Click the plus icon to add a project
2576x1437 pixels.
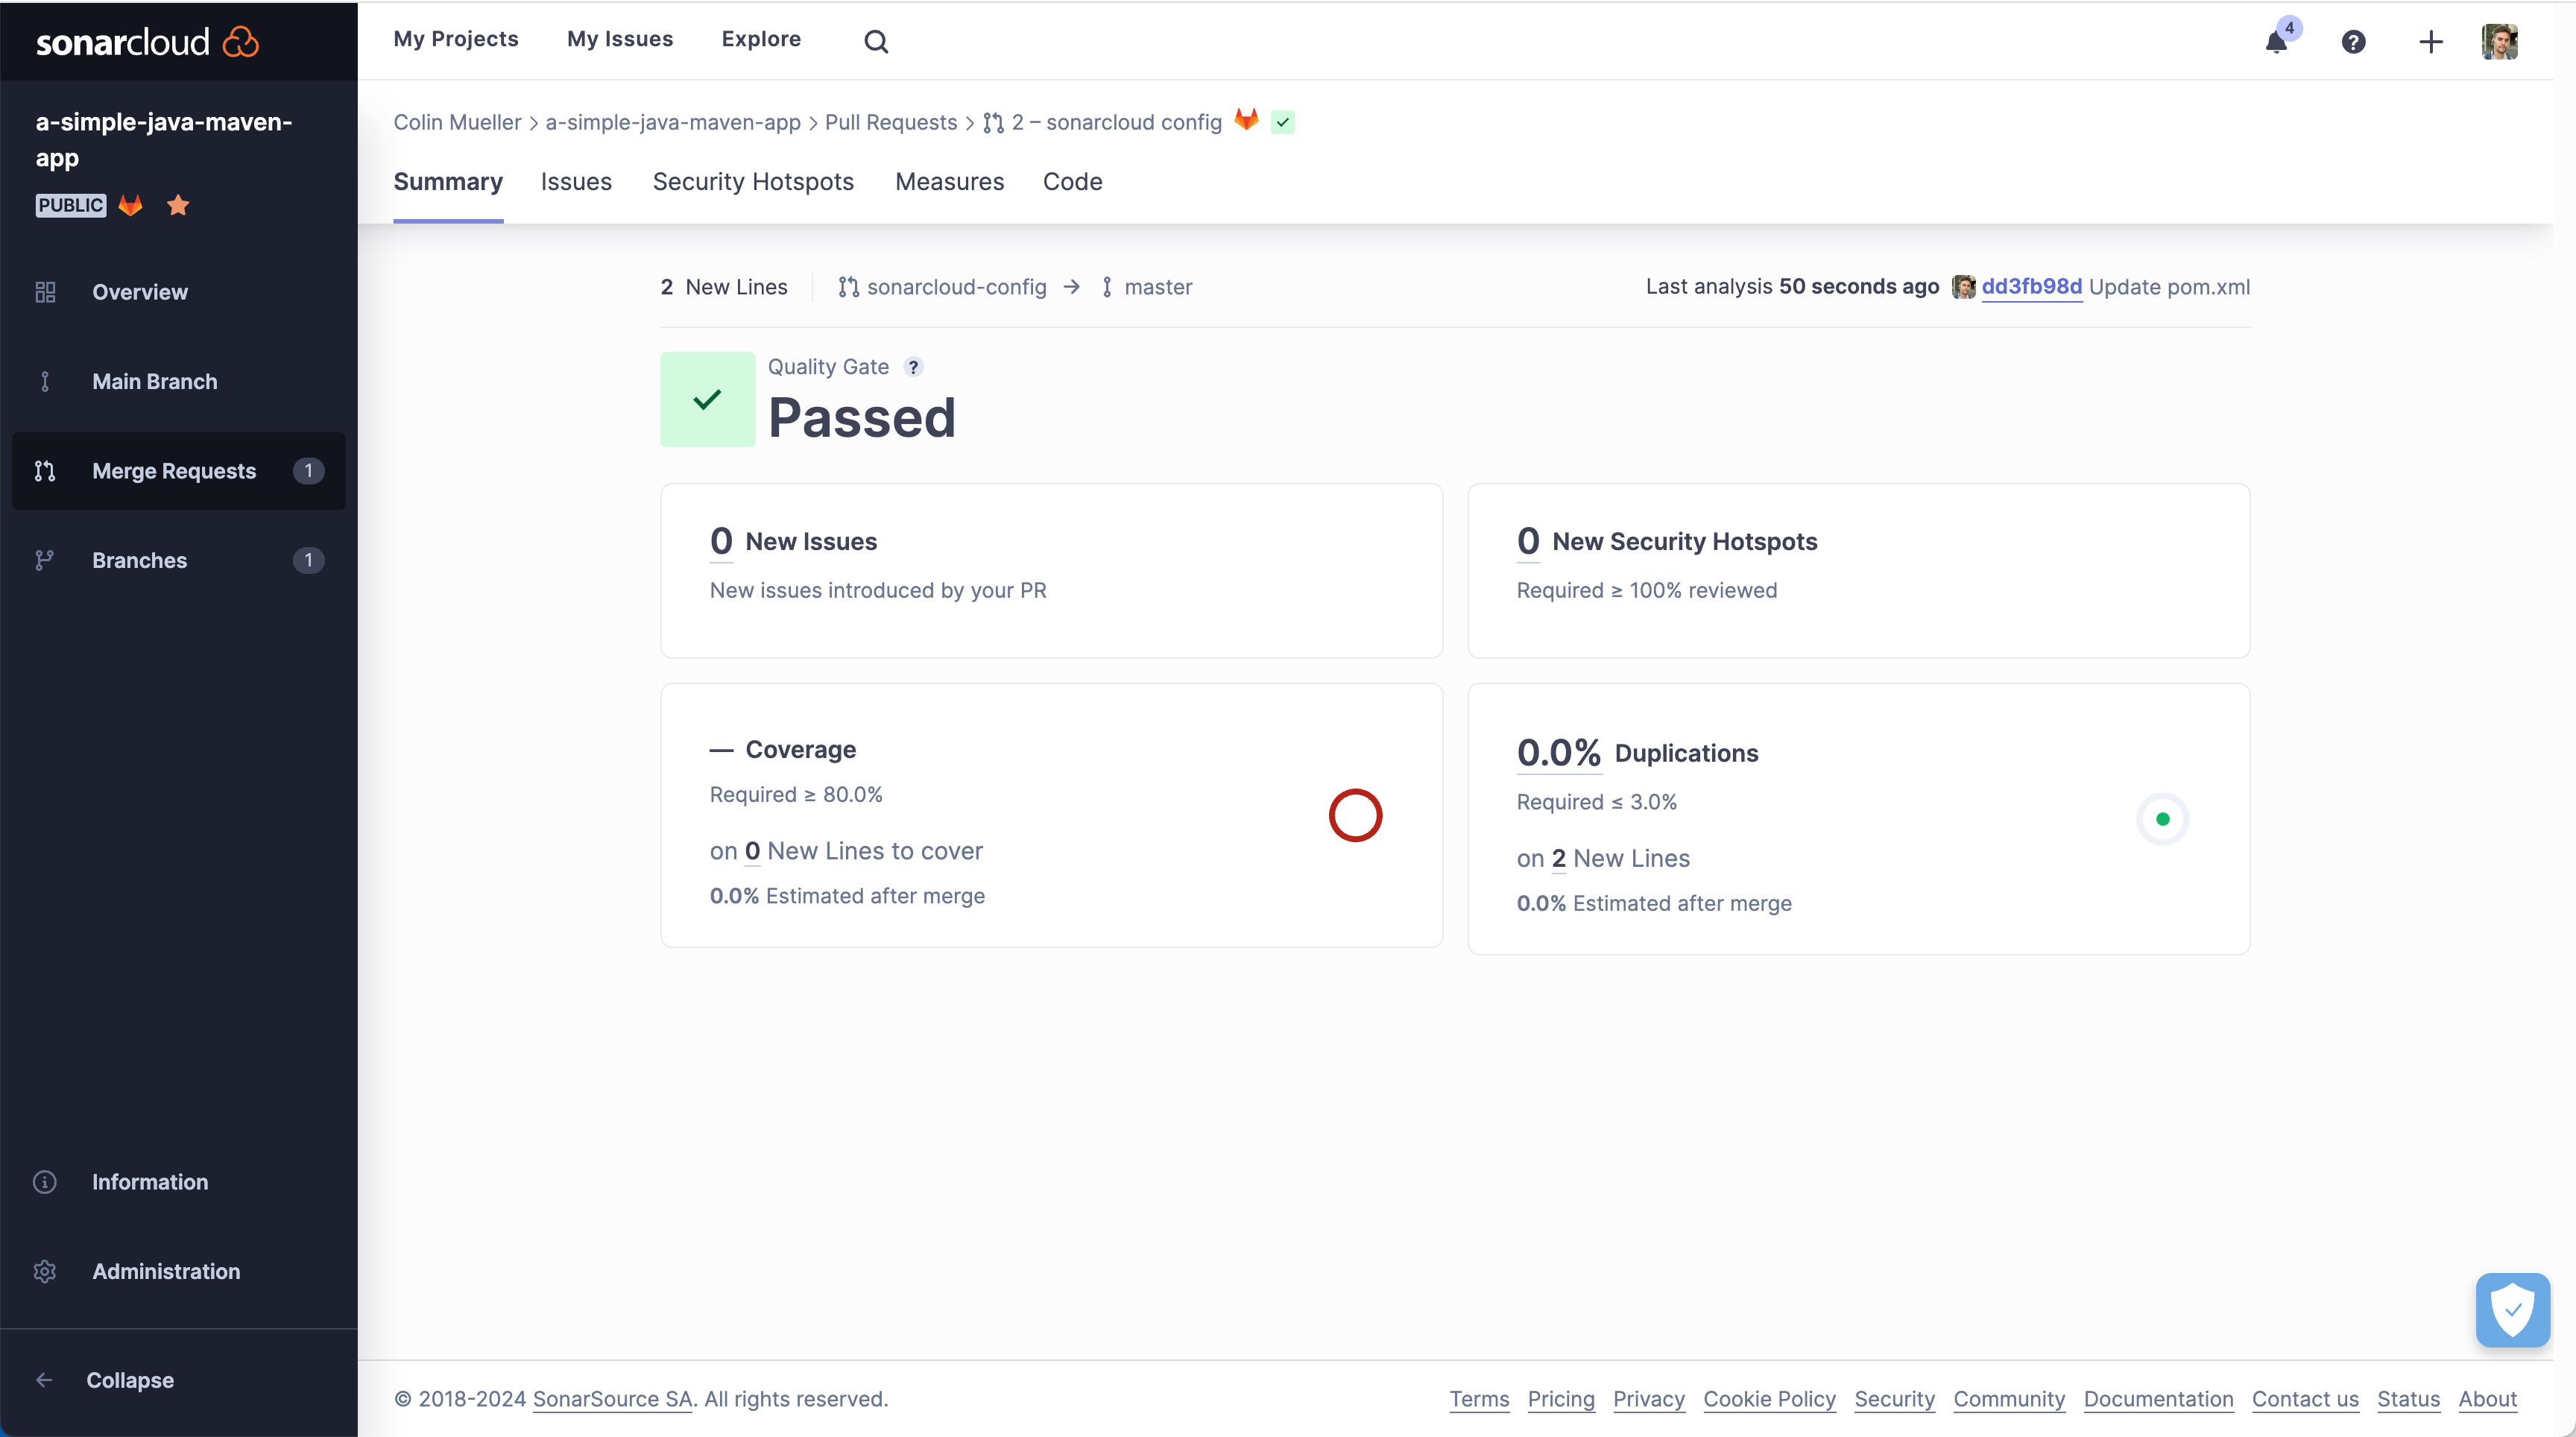pyautogui.click(x=2430, y=41)
